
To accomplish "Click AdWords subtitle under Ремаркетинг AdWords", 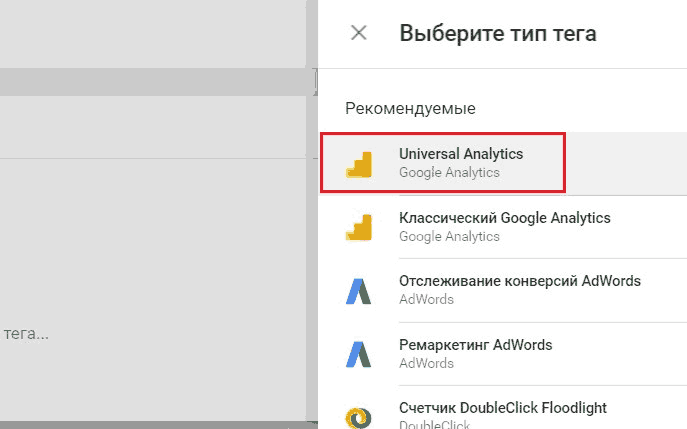I will 426,363.
